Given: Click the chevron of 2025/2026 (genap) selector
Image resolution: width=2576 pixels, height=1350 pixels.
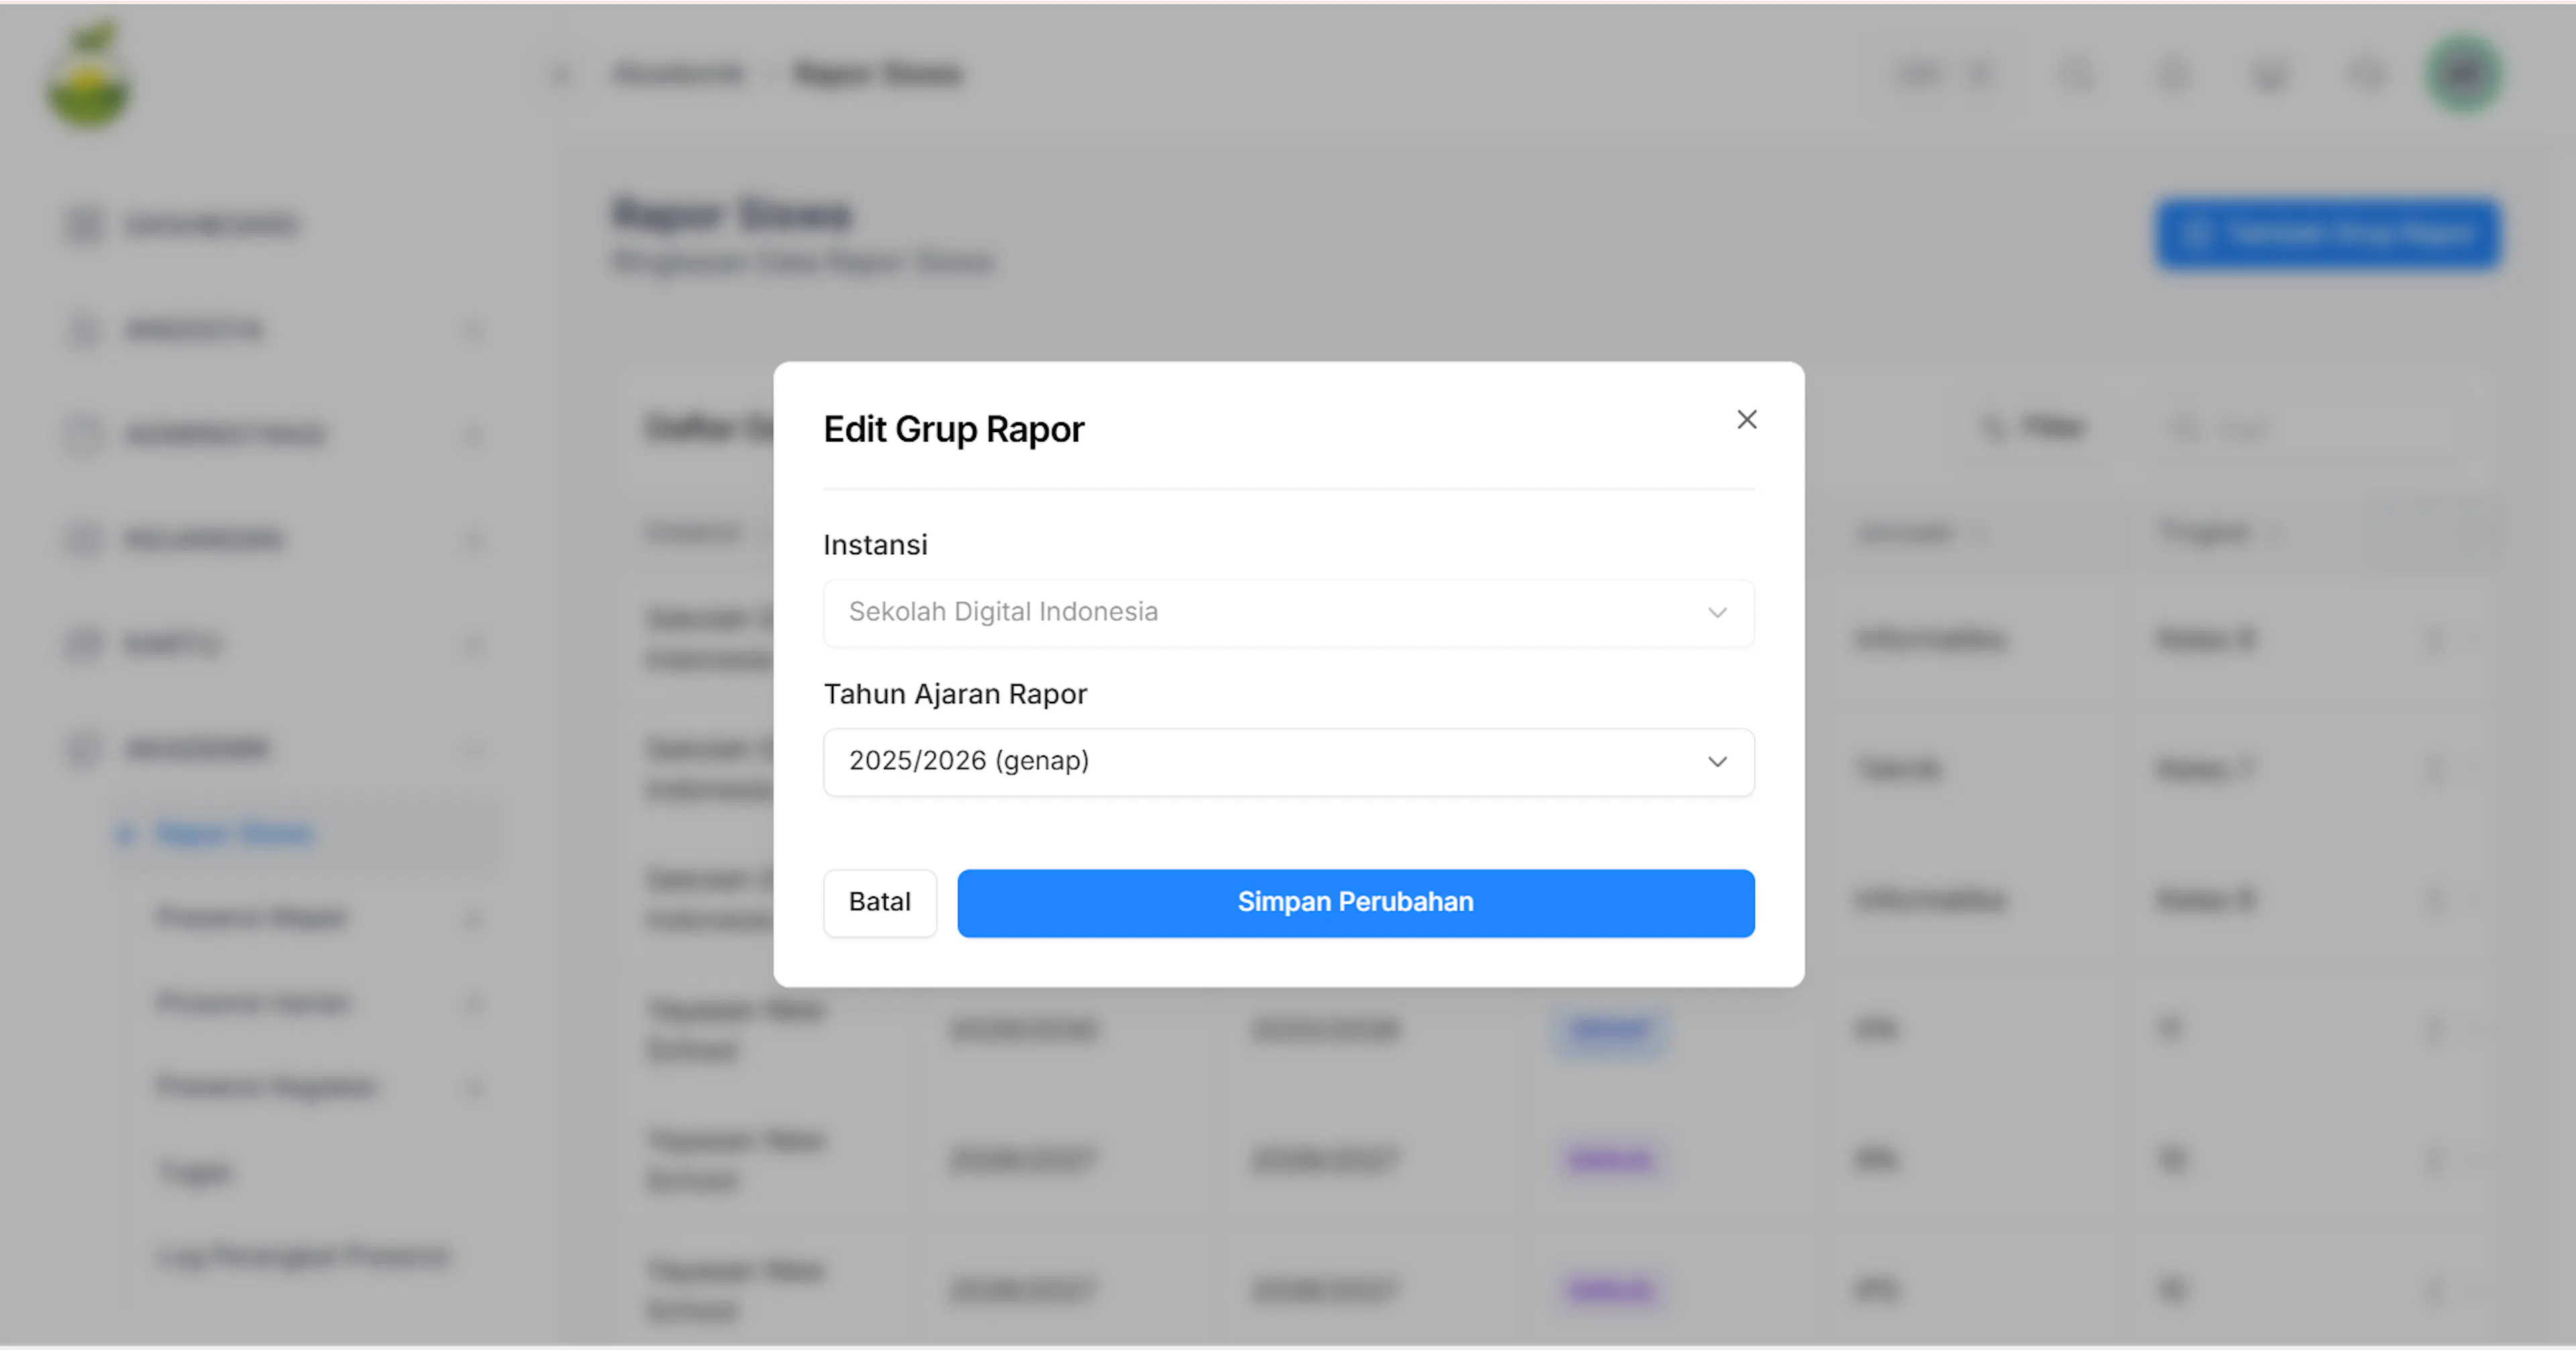Looking at the screenshot, I should coord(1717,762).
